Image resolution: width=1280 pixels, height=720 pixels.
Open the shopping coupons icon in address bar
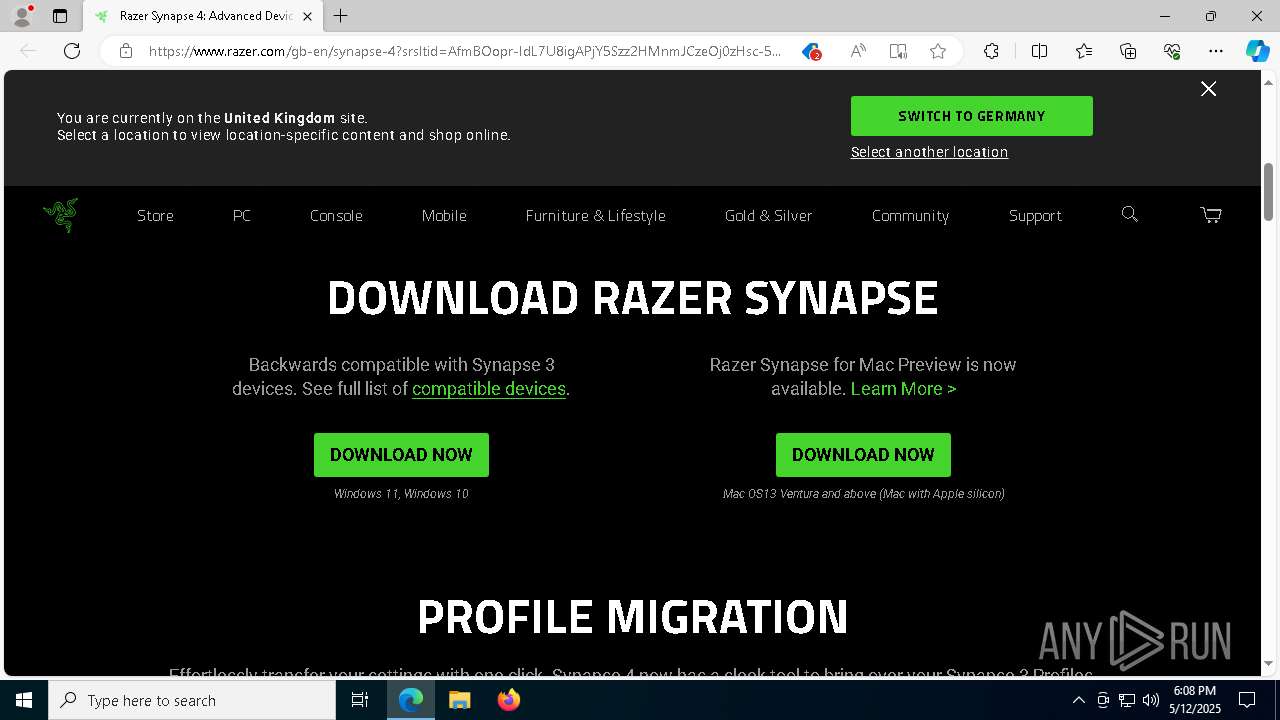pyautogui.click(x=811, y=51)
